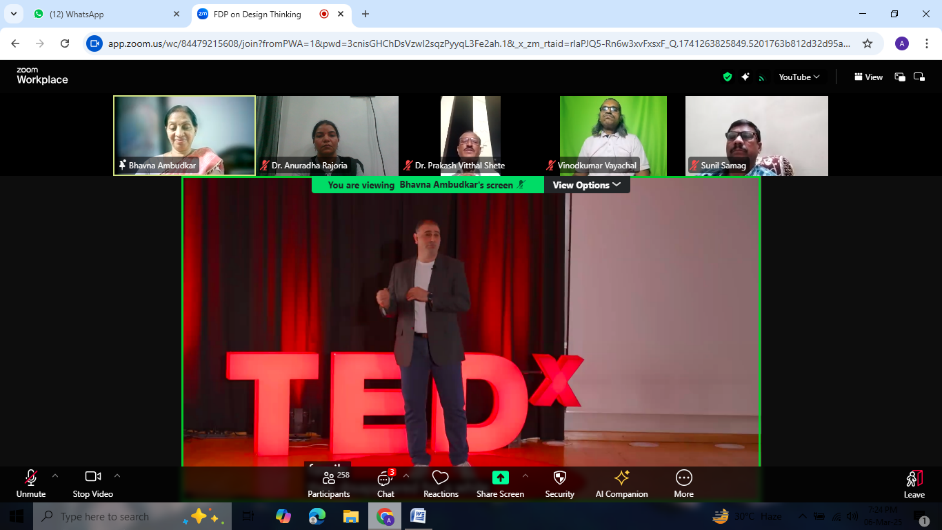The image size is (942, 530).
Task: Open the View layout menu
Action: pyautogui.click(x=868, y=77)
